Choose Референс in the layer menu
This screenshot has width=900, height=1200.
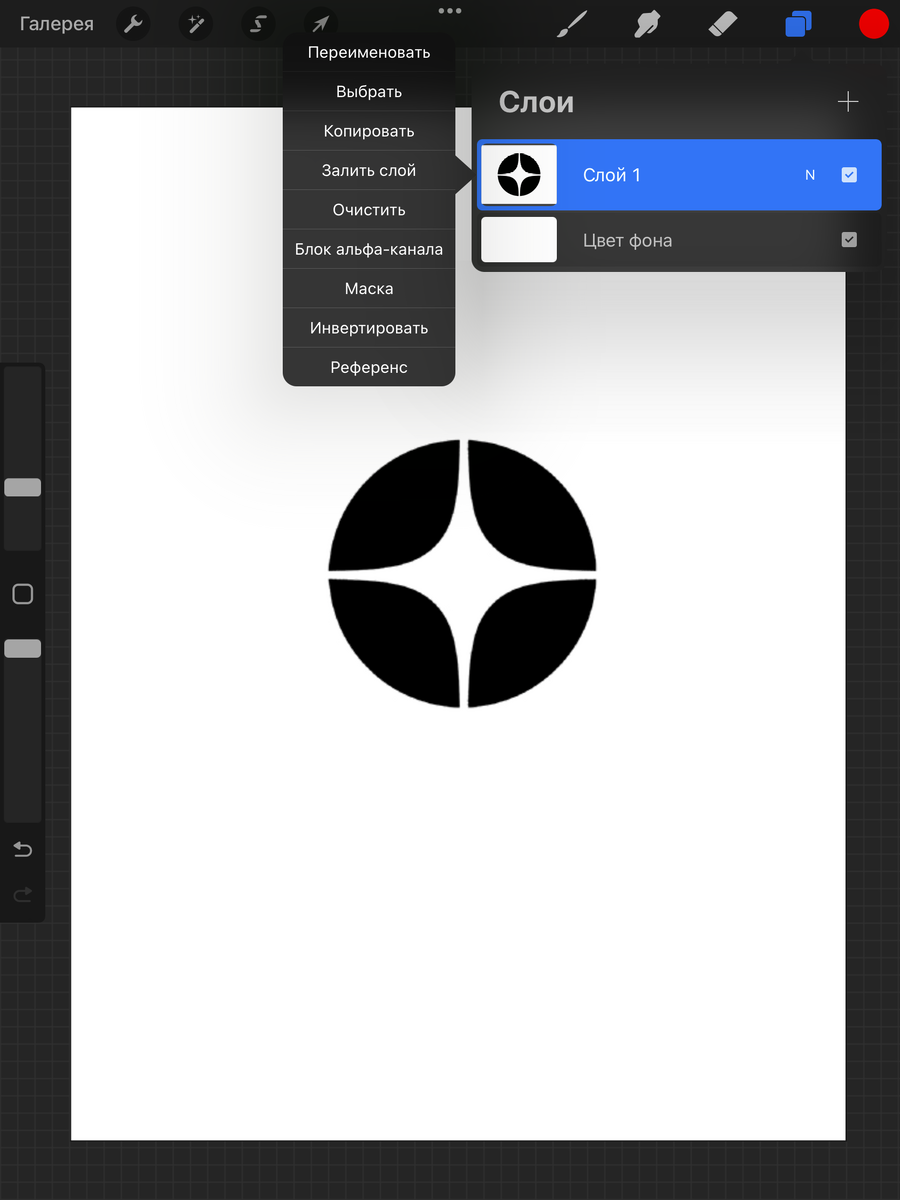[369, 367]
